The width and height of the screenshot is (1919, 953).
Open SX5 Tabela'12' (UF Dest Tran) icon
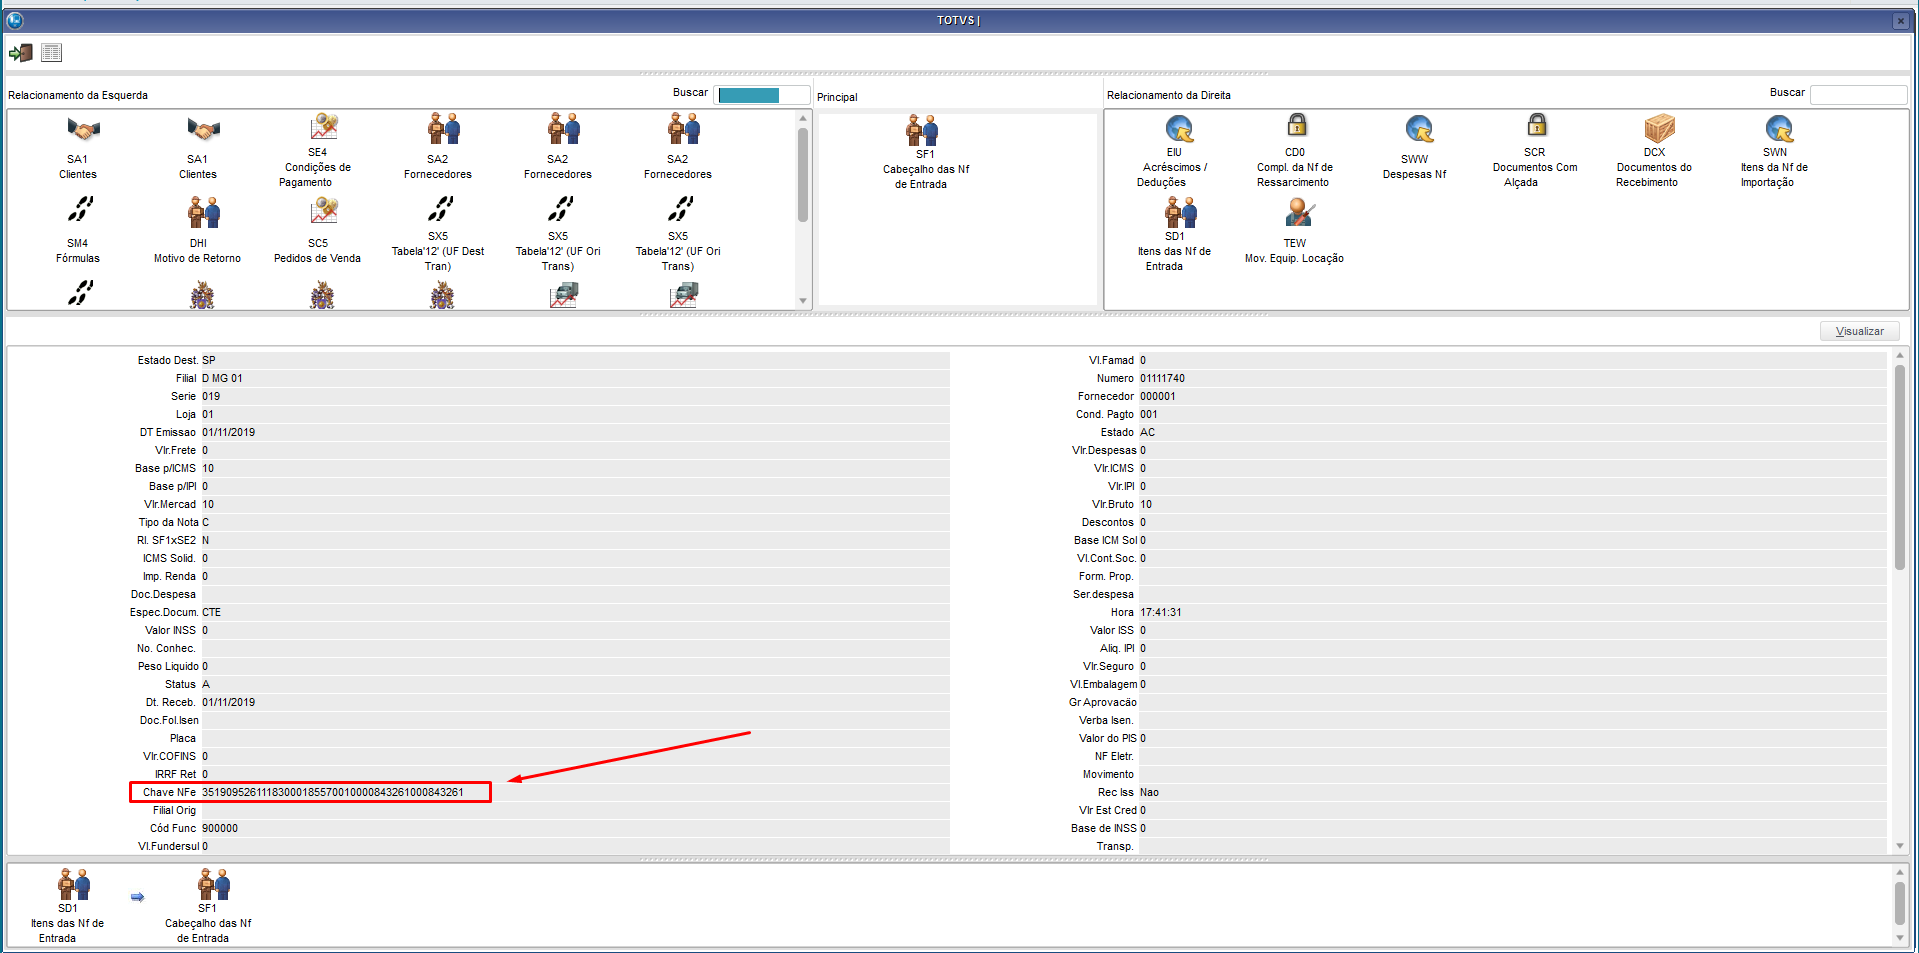pyautogui.click(x=440, y=208)
